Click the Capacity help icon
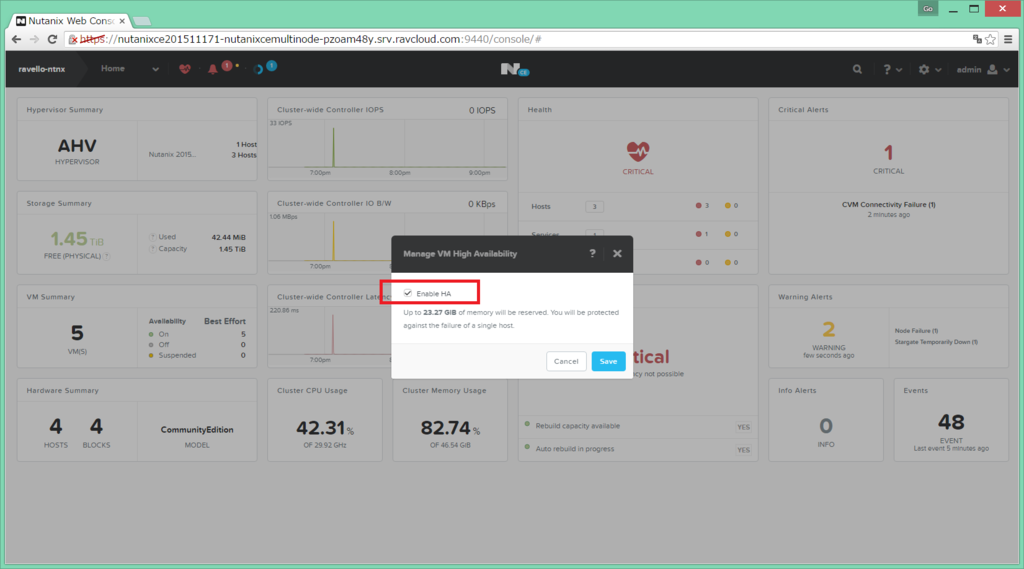Viewport: 1024px width, 569px height. (153, 249)
